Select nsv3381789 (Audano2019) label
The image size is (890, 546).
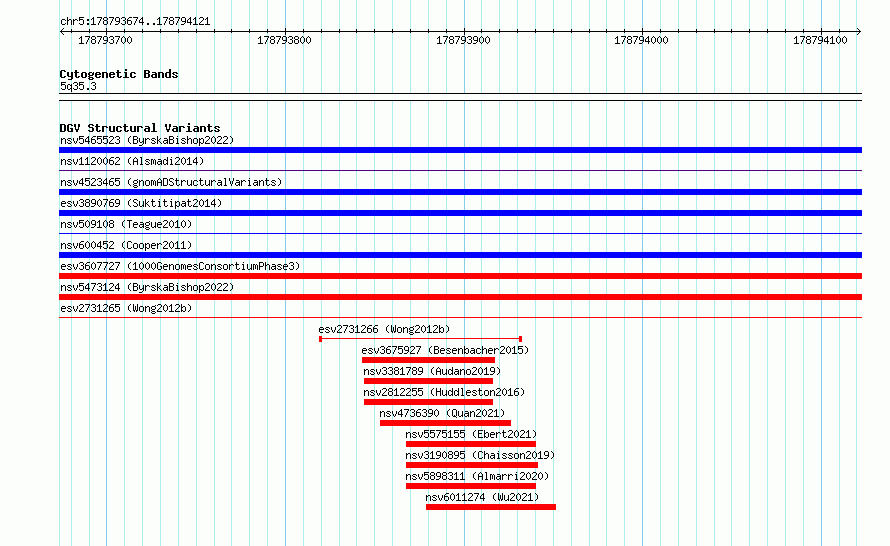click(432, 371)
